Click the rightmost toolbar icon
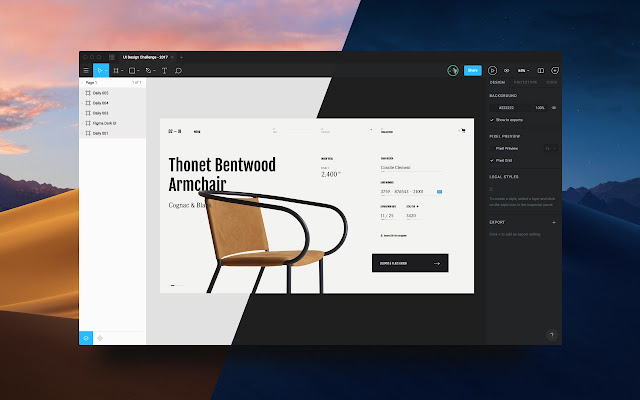The height and width of the screenshot is (400, 640). [555, 71]
